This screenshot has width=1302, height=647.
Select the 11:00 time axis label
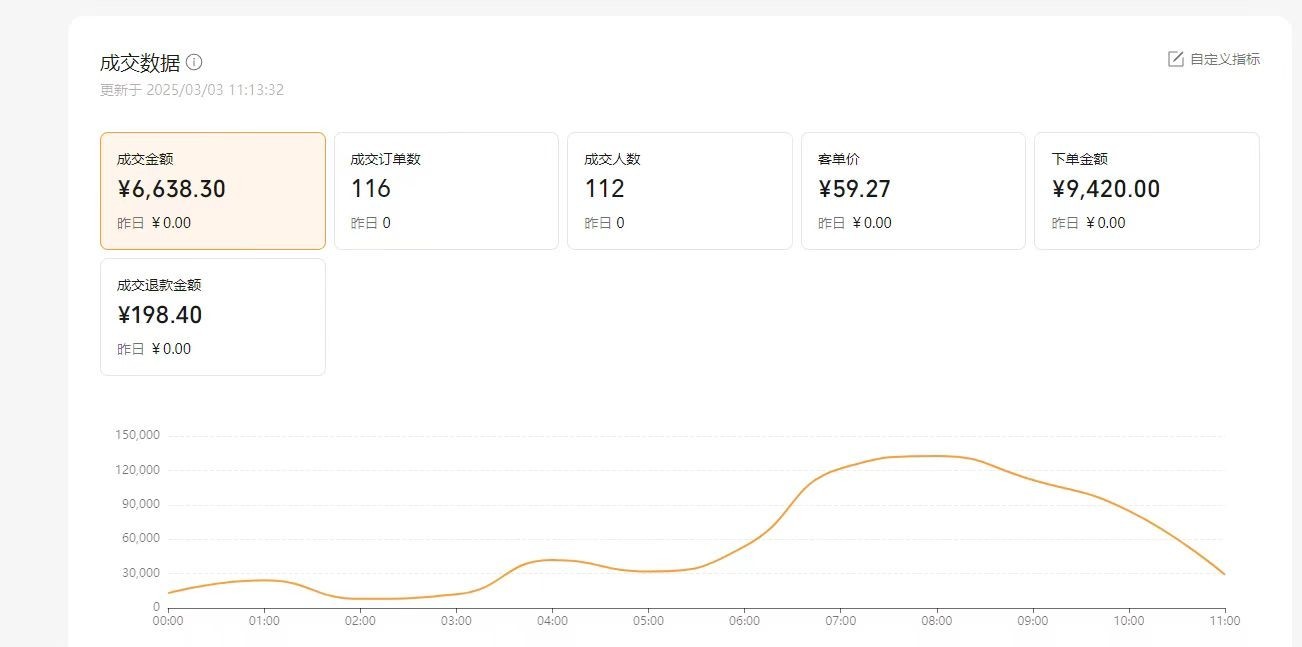pyautogui.click(x=1224, y=621)
